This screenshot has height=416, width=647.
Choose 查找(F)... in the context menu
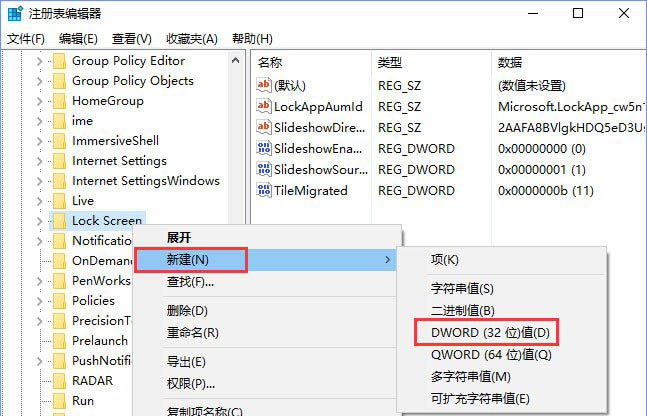point(265,282)
